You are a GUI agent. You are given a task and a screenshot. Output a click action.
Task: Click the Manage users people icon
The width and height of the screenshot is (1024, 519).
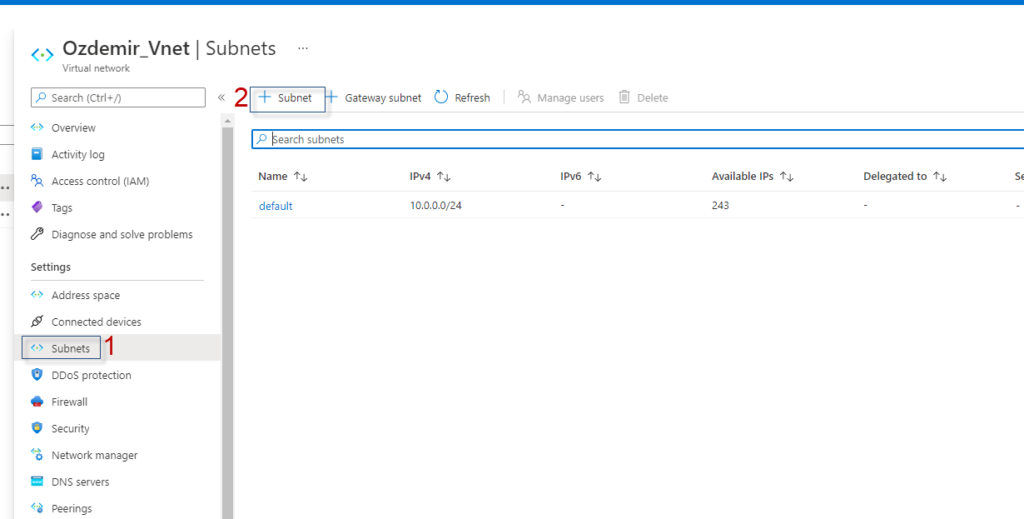point(524,97)
